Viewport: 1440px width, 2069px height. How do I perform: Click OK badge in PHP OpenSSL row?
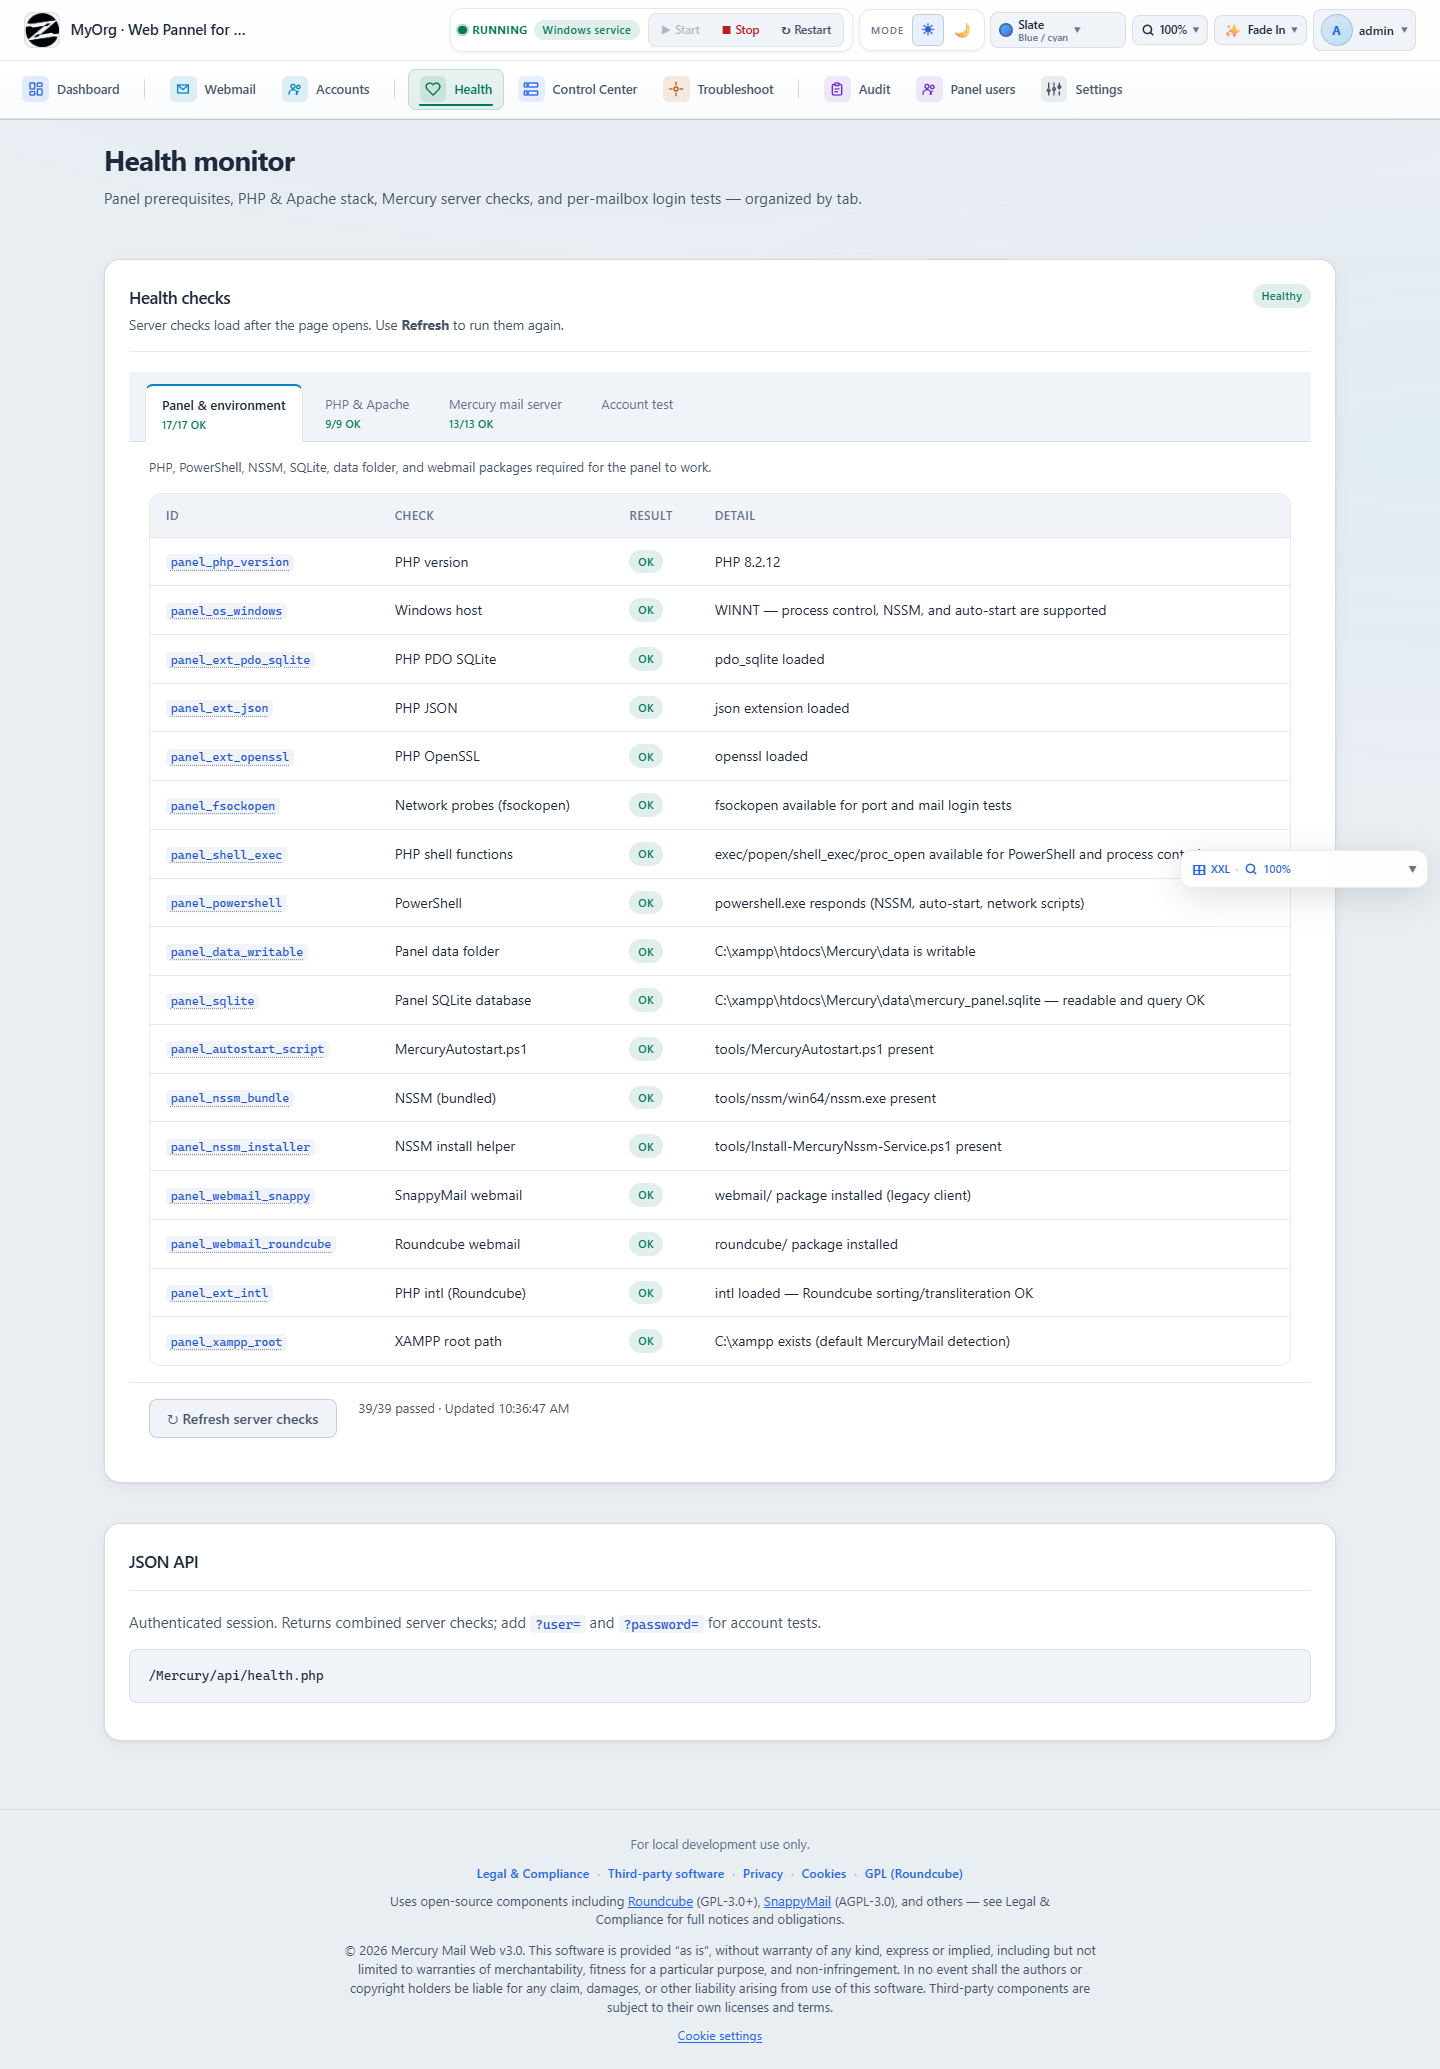point(646,757)
